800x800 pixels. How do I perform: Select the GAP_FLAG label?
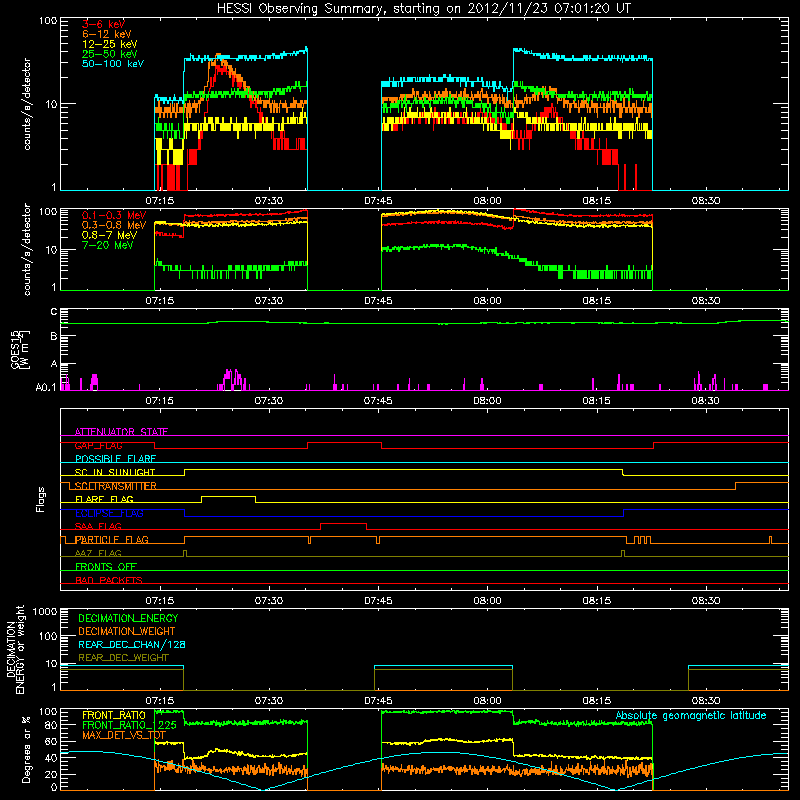[98, 446]
